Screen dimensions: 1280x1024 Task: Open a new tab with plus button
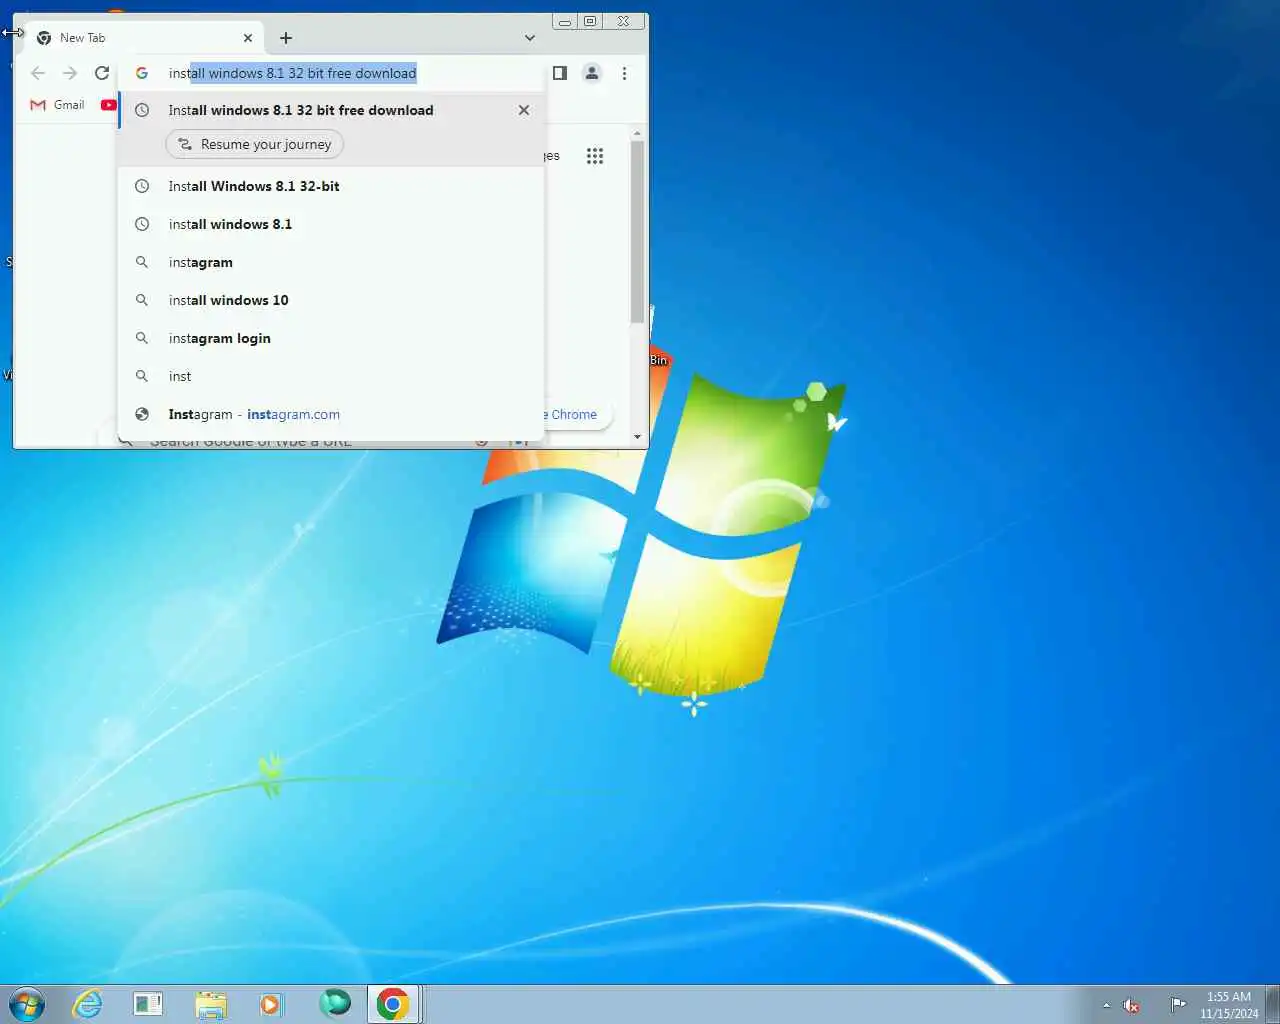[x=286, y=38]
